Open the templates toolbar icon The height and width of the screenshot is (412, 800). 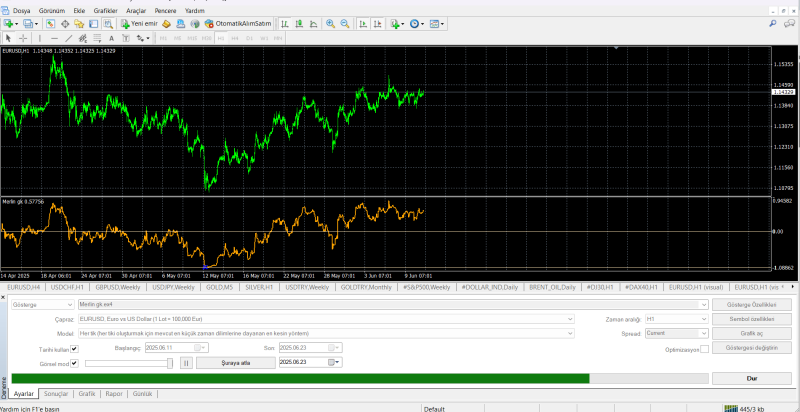[436, 23]
